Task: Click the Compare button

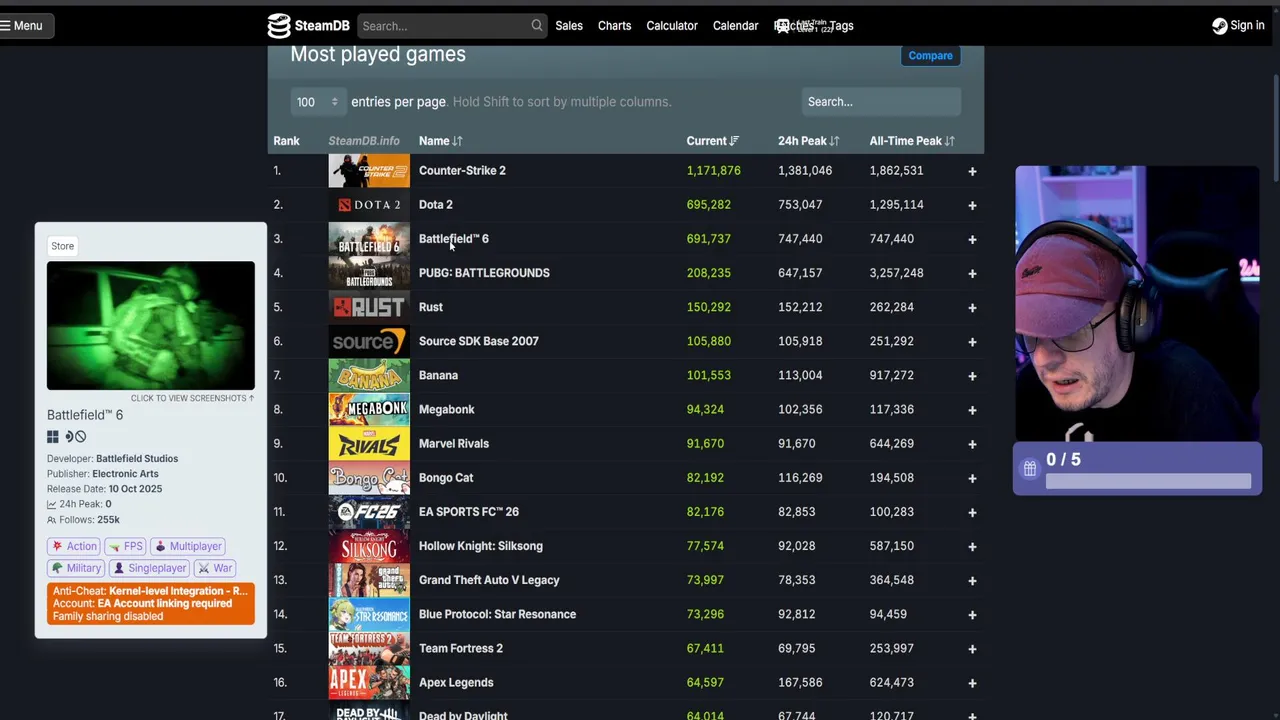Action: 931,56
